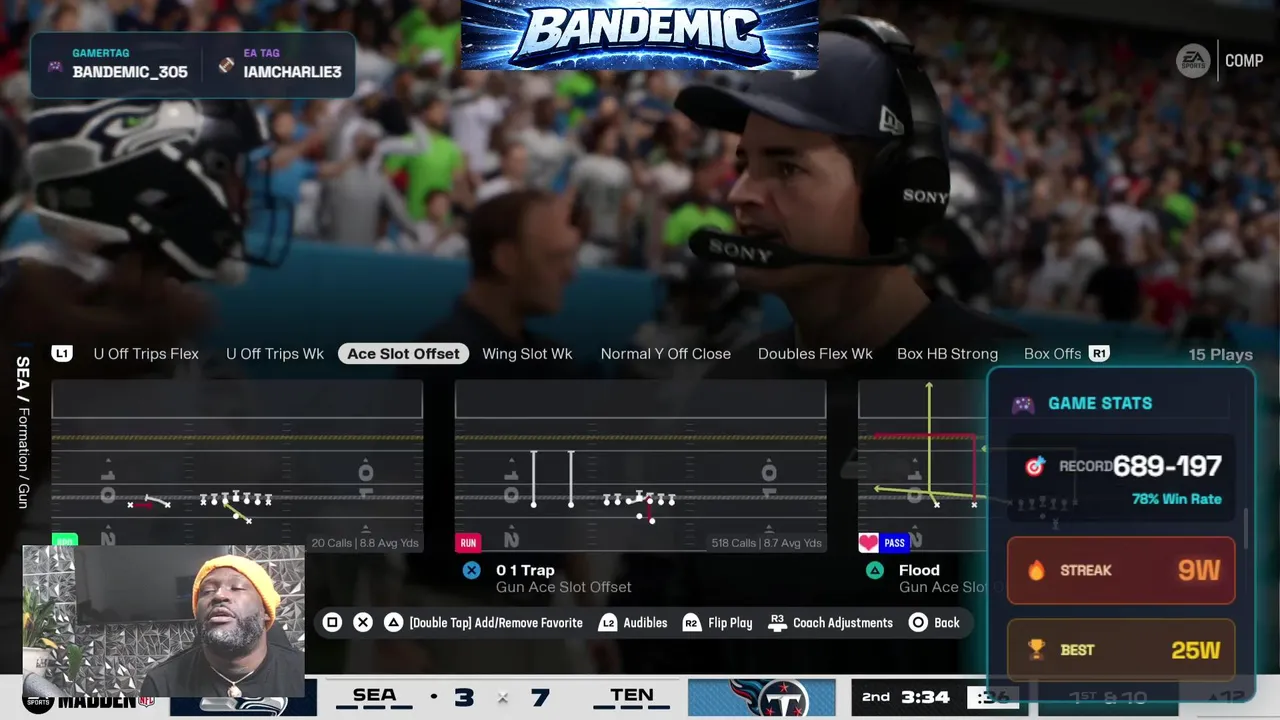Click the SEA Formation Gun vertical label

(23, 432)
